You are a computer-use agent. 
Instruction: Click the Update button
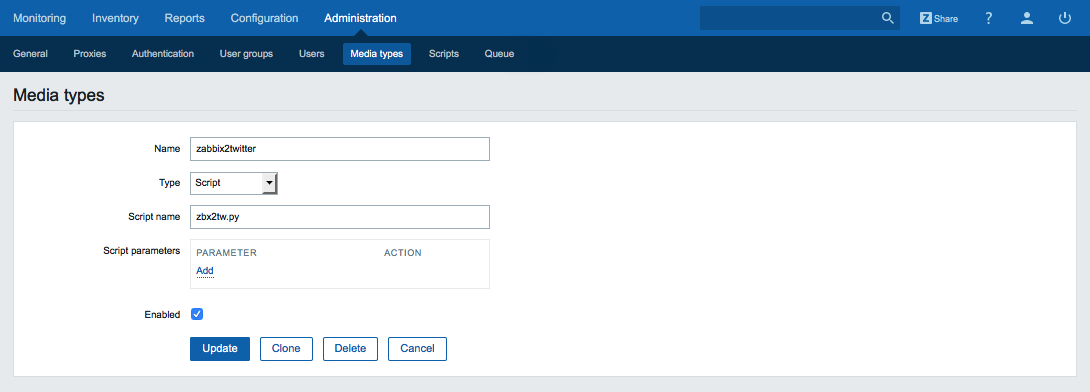coord(220,349)
